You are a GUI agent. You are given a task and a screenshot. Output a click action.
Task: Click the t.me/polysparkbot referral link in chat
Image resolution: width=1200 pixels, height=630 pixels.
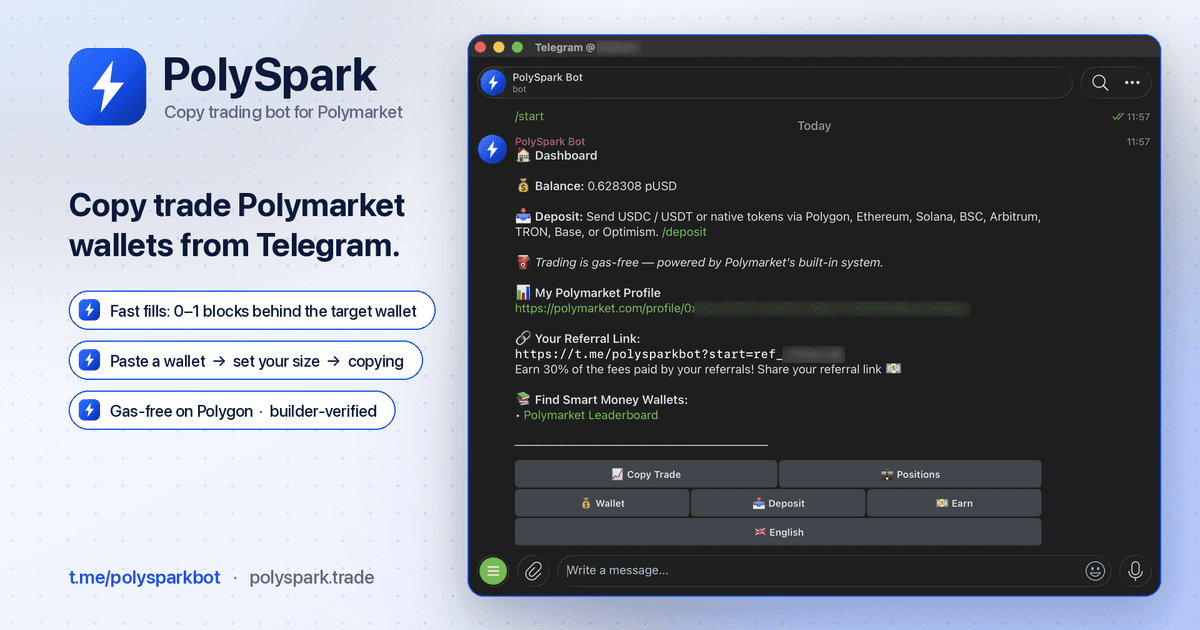click(x=680, y=354)
